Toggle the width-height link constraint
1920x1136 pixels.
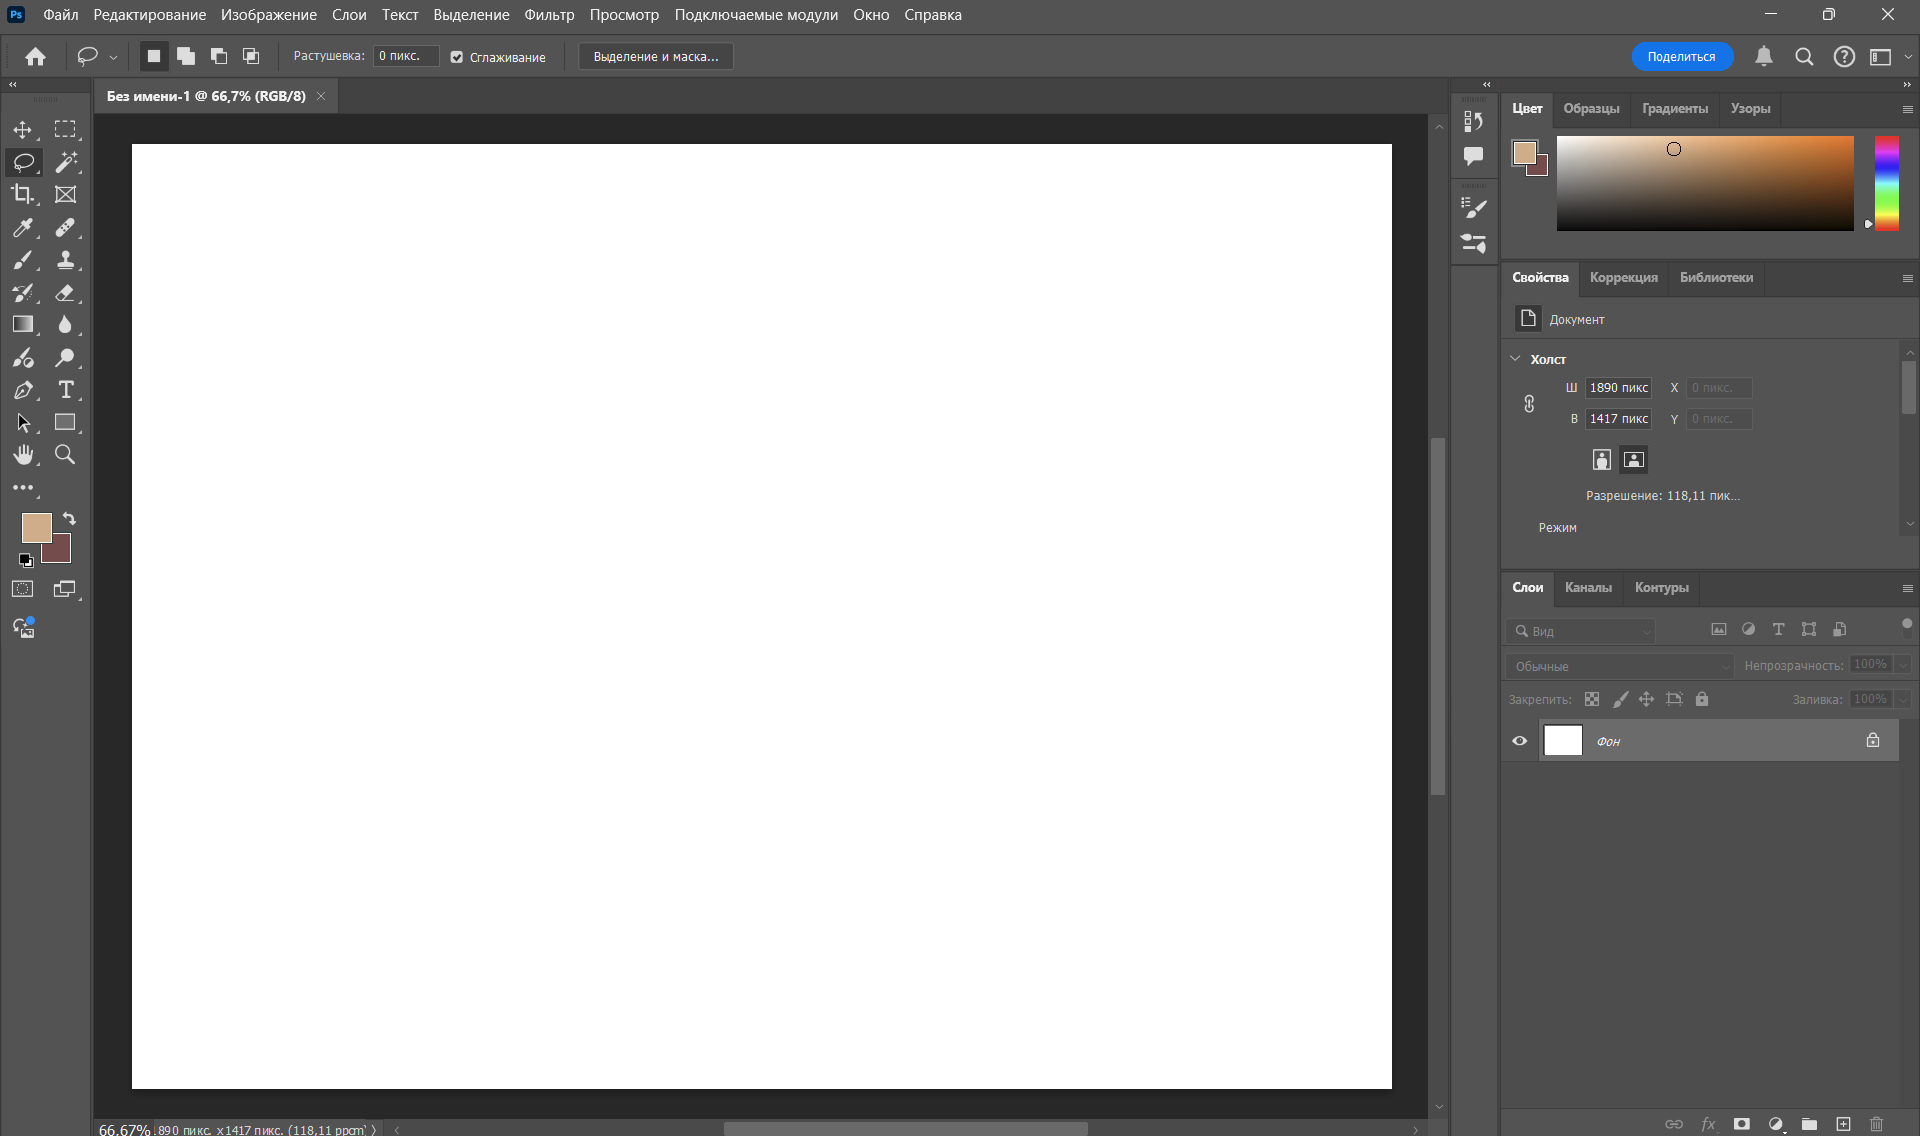pyautogui.click(x=1529, y=403)
